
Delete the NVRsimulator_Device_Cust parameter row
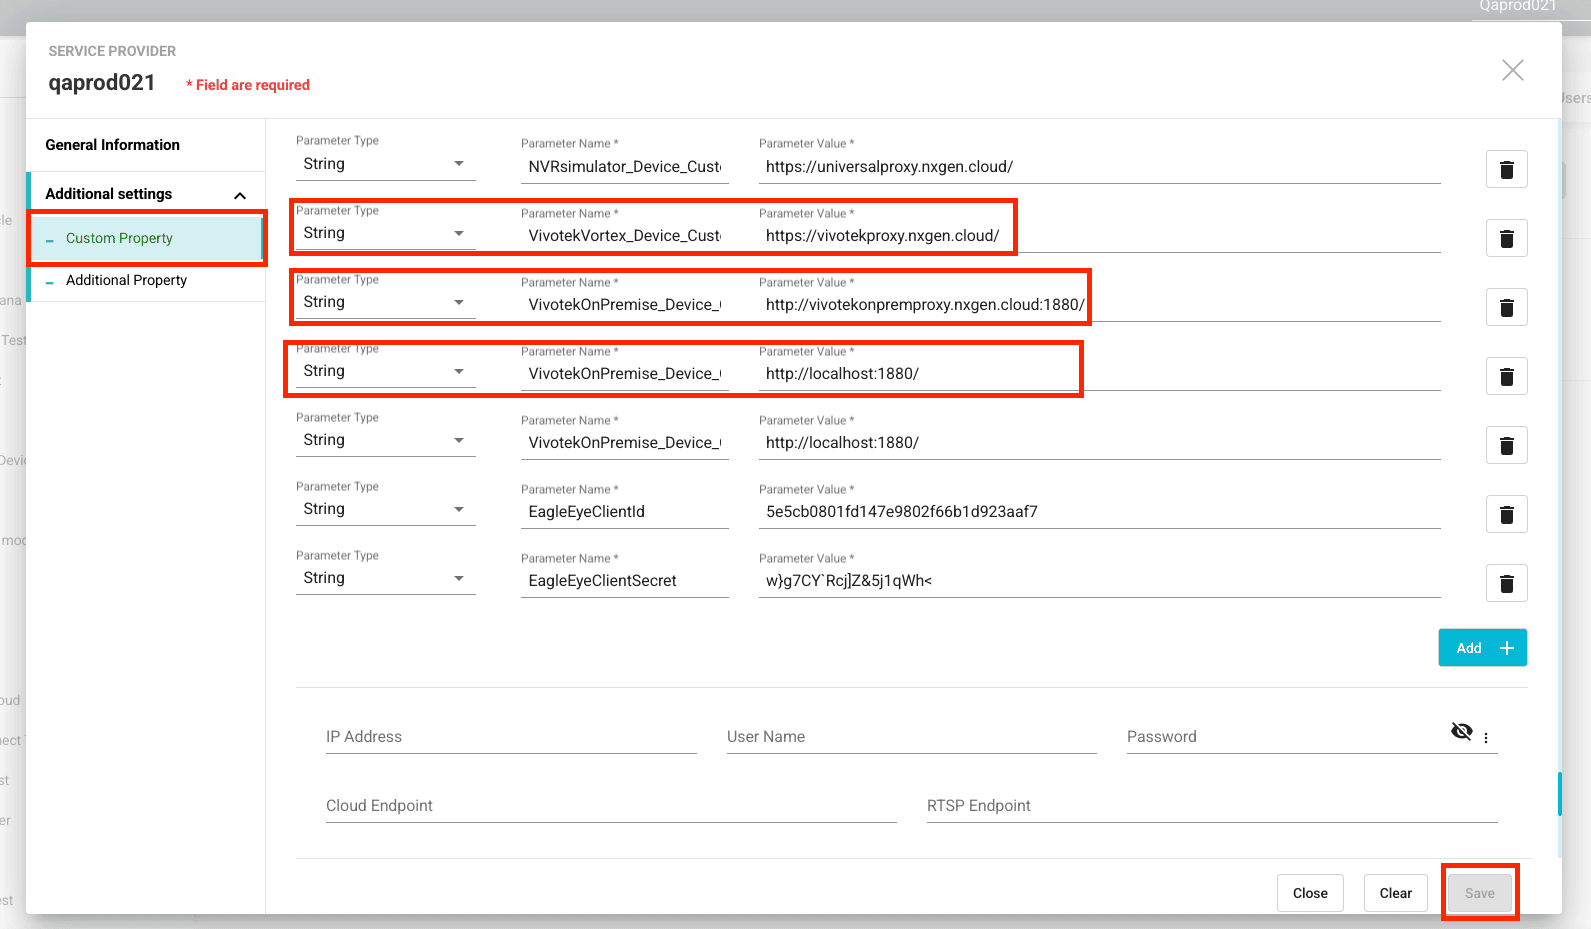[1506, 169]
